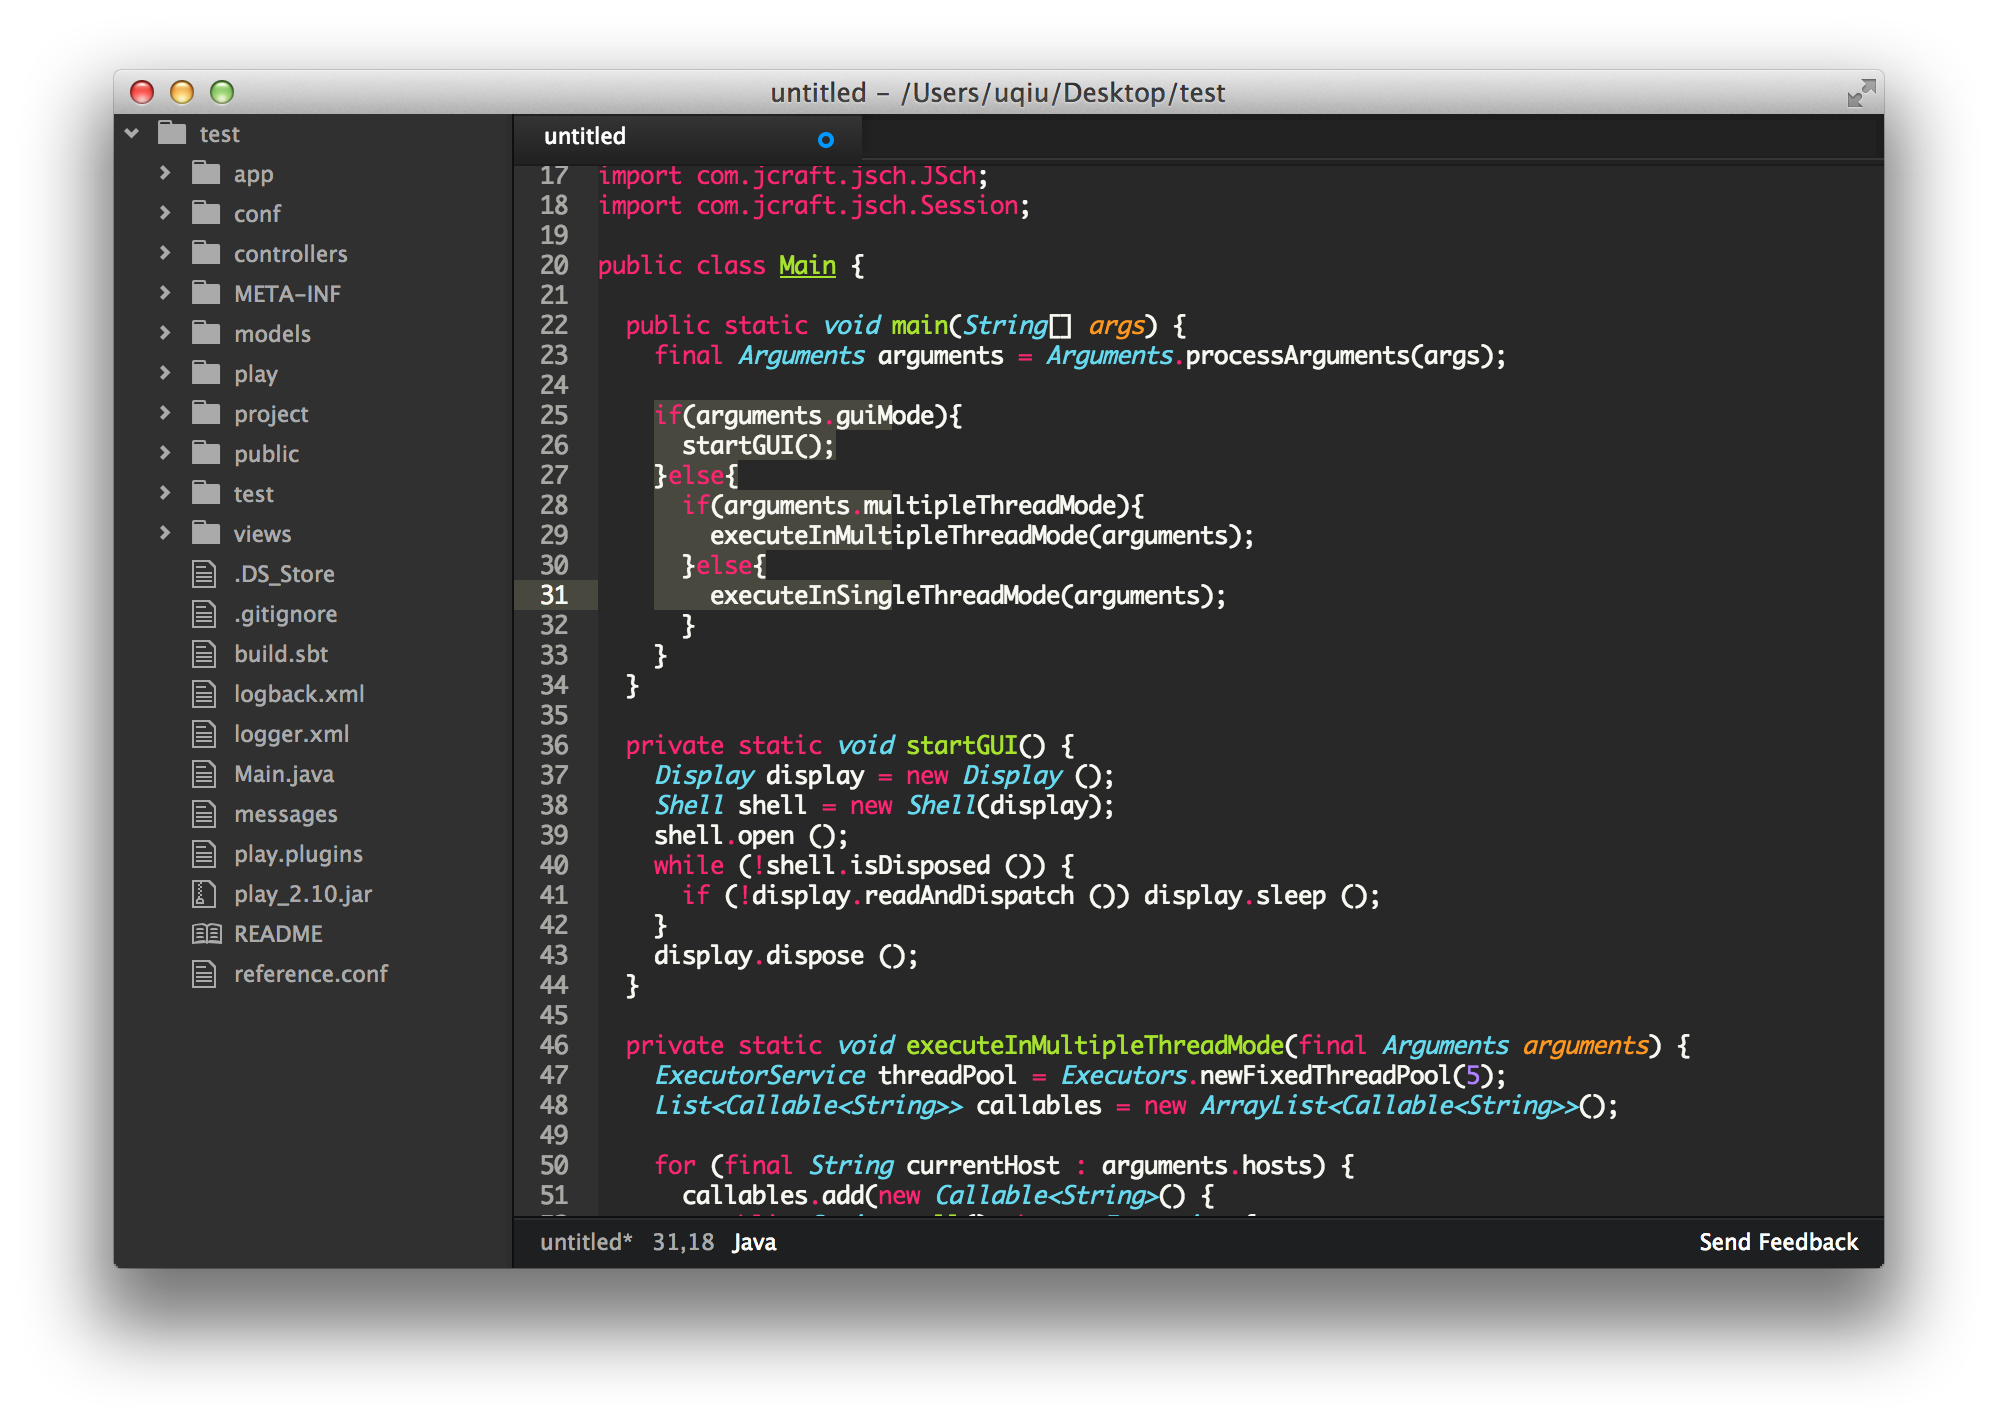The height and width of the screenshot is (1426, 1998).
Task: Click the controllers folder icon
Action: (x=206, y=253)
